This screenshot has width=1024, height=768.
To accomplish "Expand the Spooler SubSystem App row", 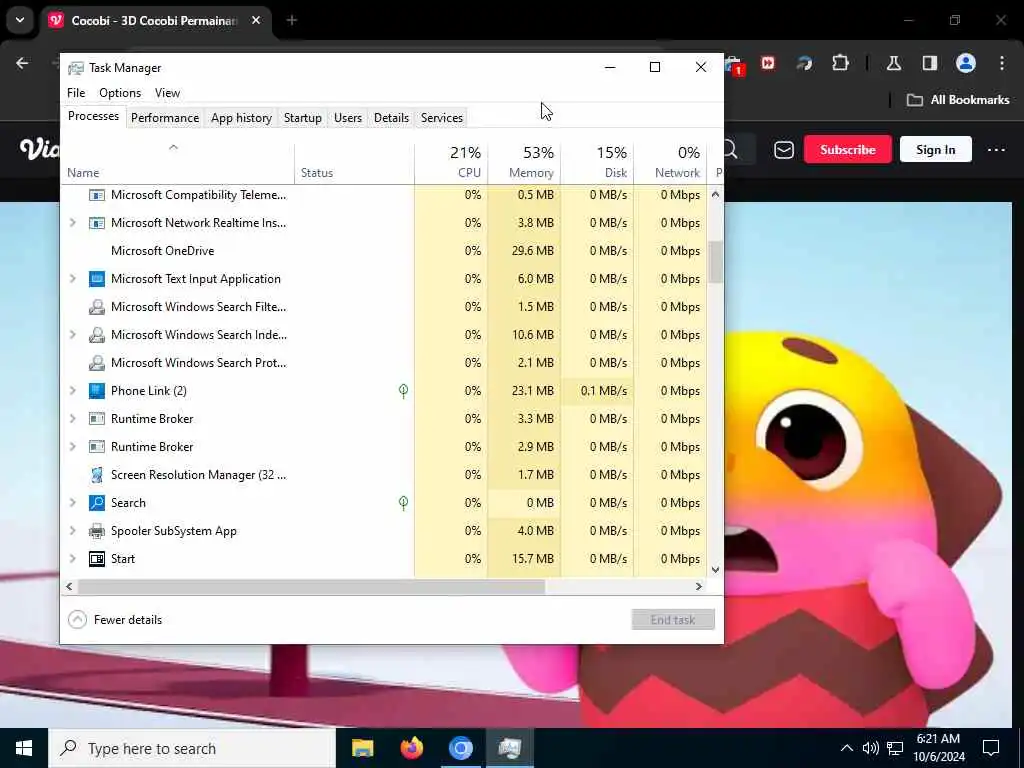I will point(72,531).
